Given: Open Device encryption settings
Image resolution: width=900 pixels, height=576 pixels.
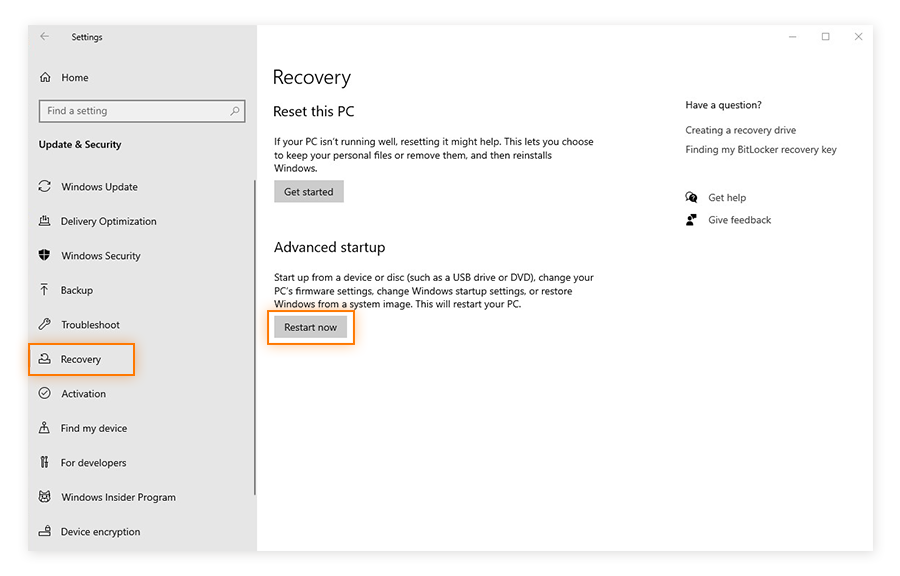Looking at the screenshot, I should tap(46, 531).
